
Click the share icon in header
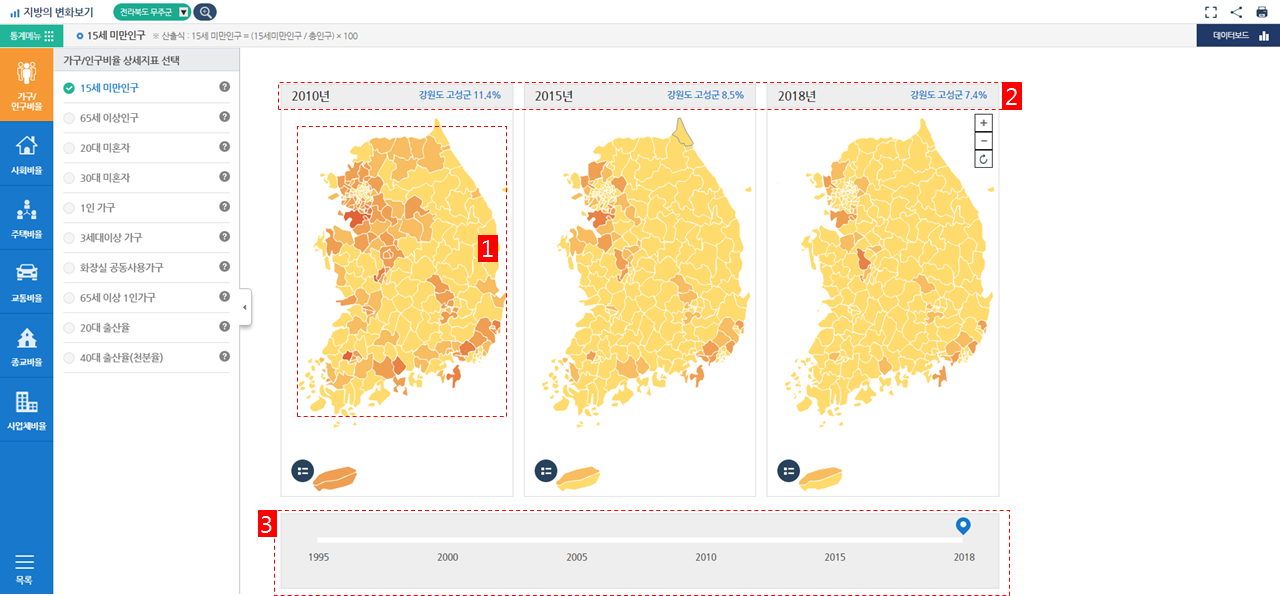[1237, 12]
